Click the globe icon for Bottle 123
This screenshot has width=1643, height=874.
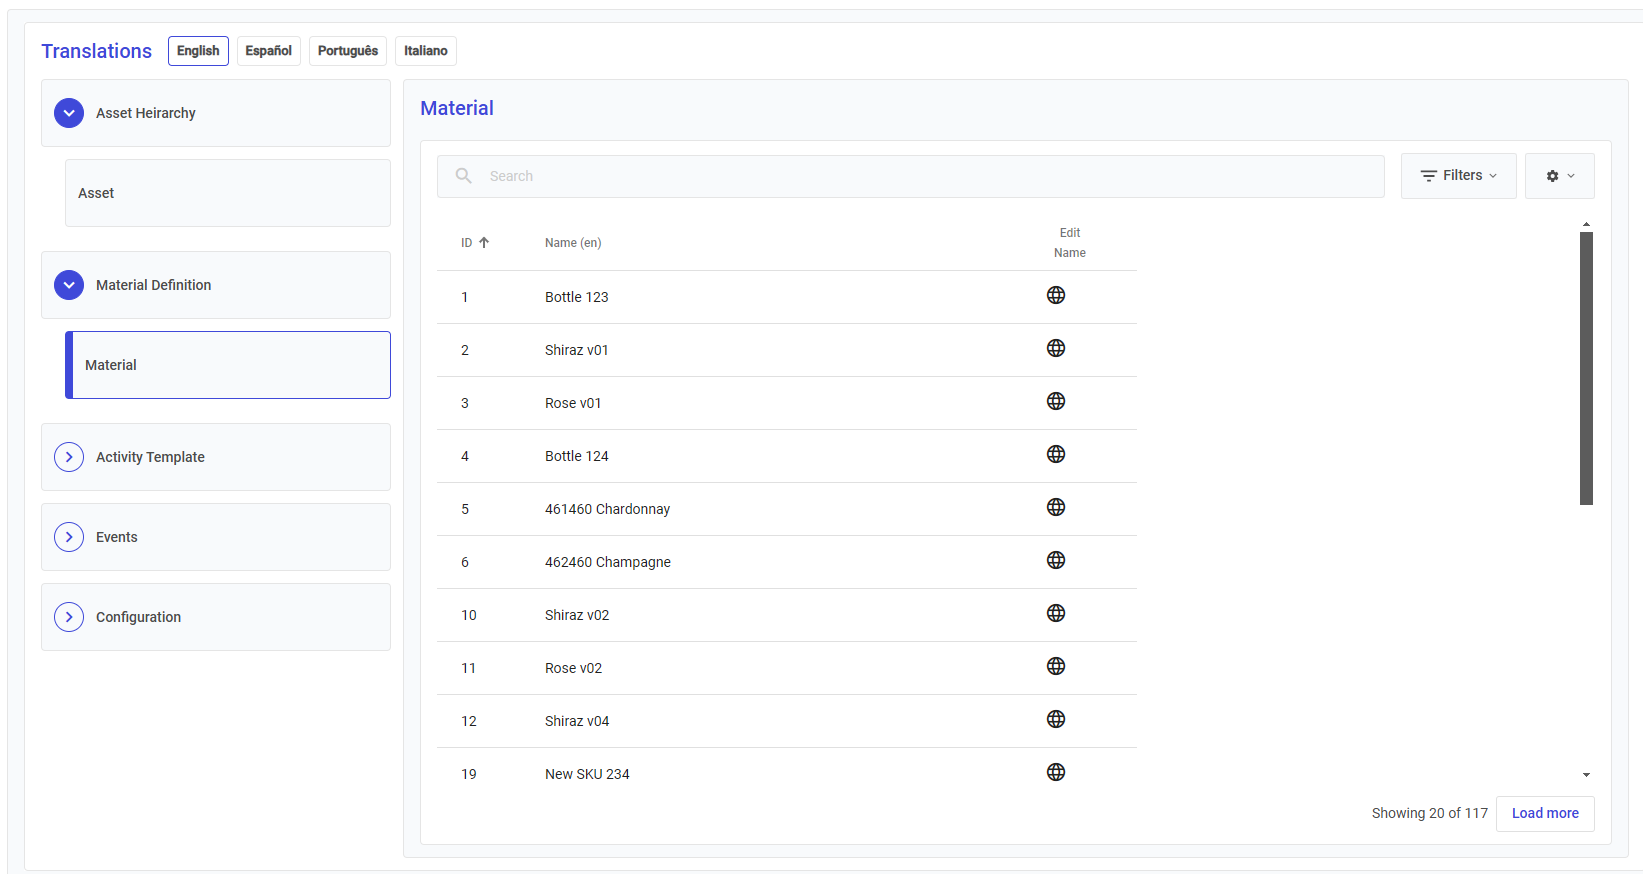click(1055, 295)
